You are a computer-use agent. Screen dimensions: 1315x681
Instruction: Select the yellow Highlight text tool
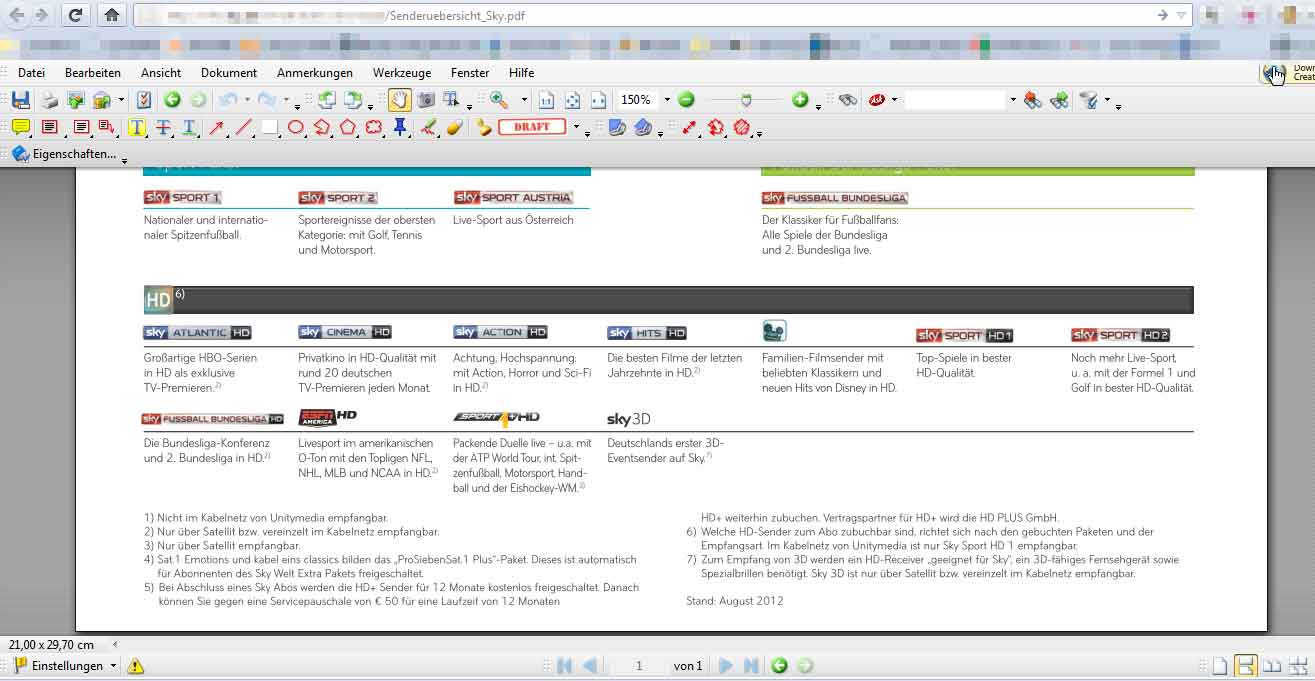[x=137, y=127]
